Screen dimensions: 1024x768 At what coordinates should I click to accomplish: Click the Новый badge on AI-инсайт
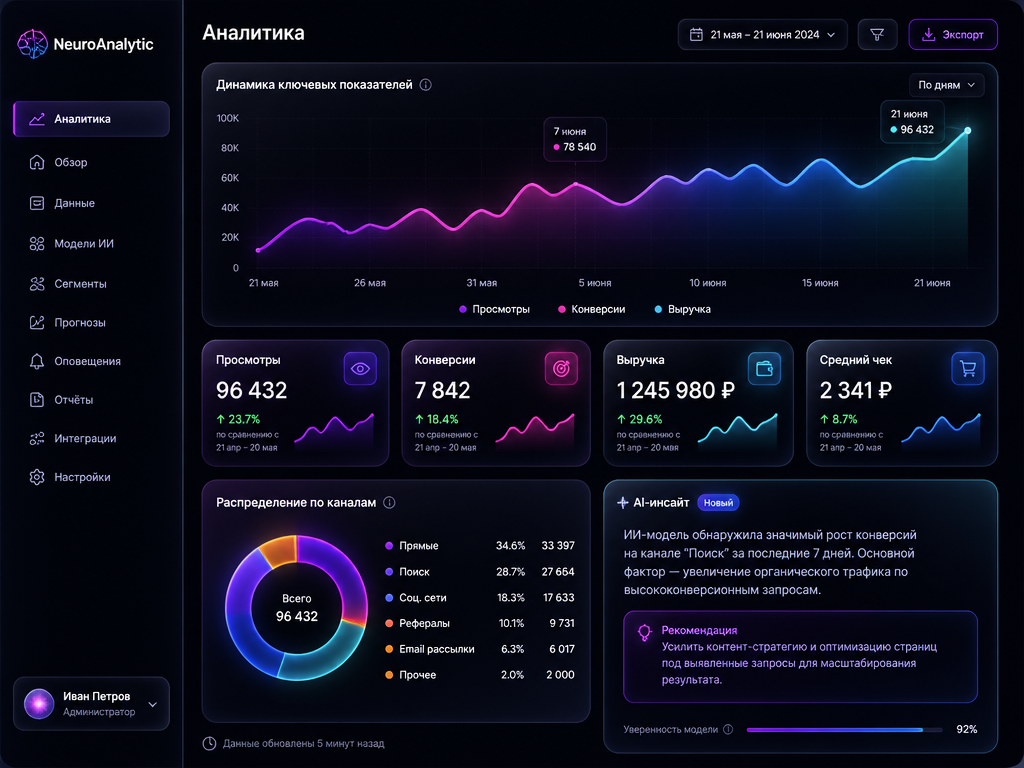click(x=718, y=503)
